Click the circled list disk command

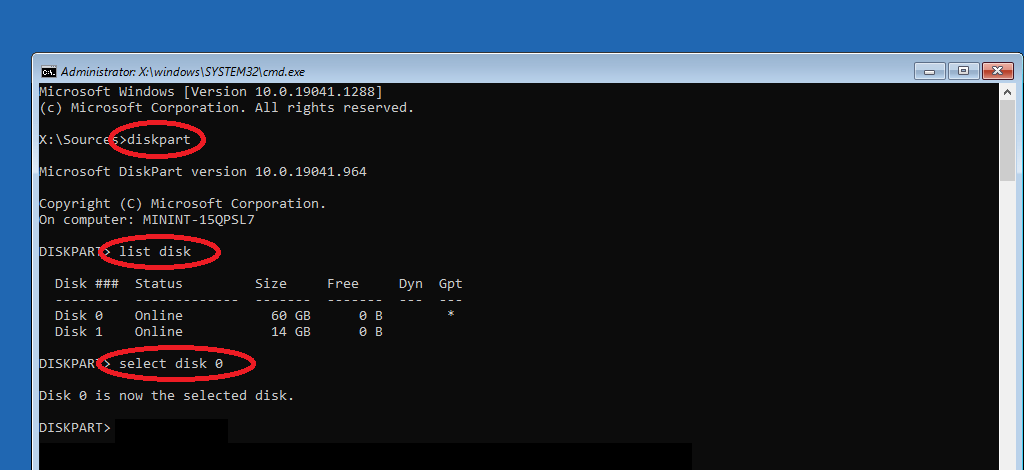click(x=155, y=252)
